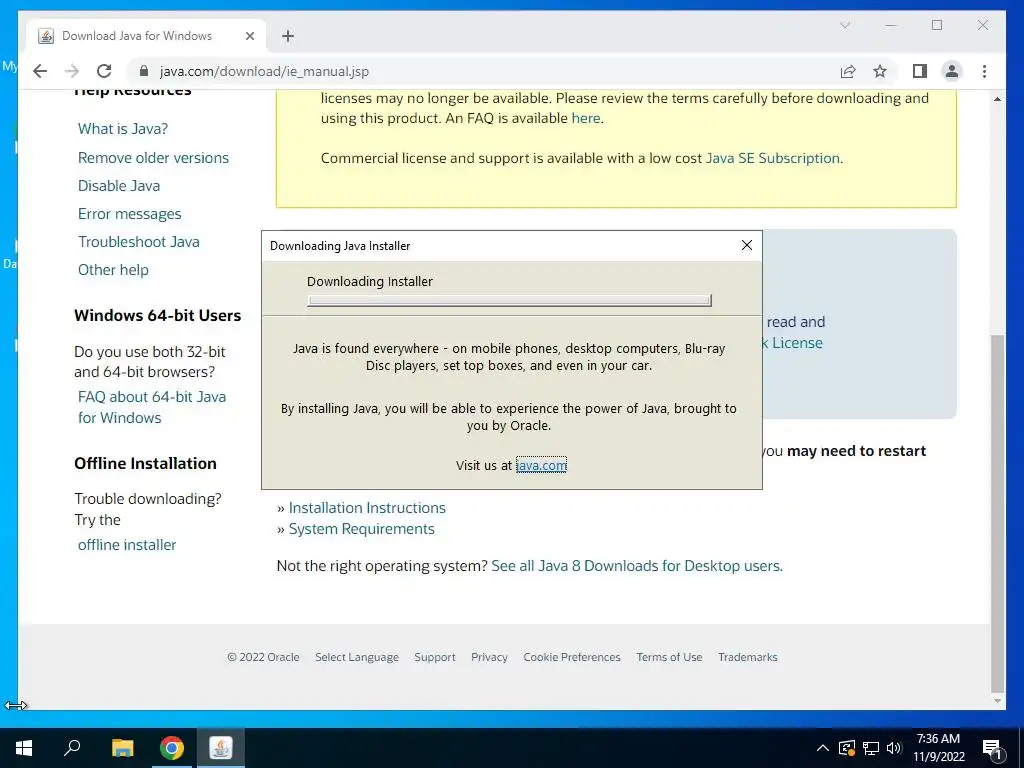
Task: Open Remove older versions link
Action: pyautogui.click(x=153, y=157)
